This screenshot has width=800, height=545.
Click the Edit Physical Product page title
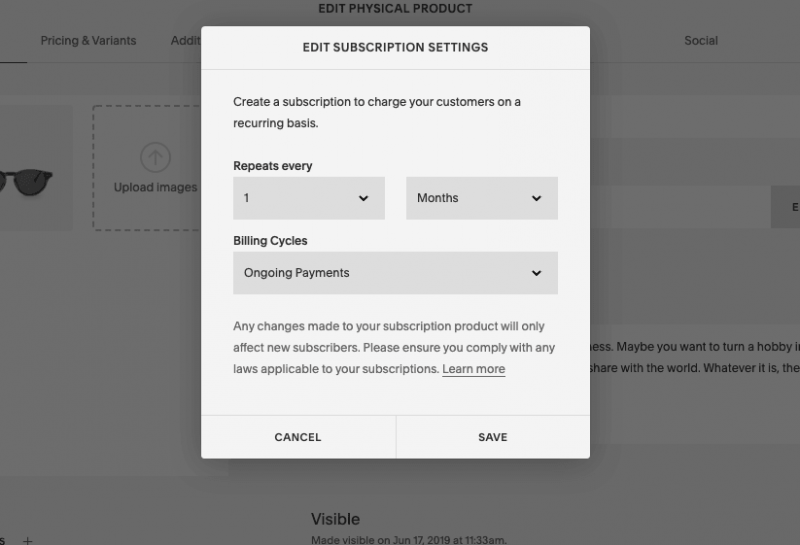395,8
